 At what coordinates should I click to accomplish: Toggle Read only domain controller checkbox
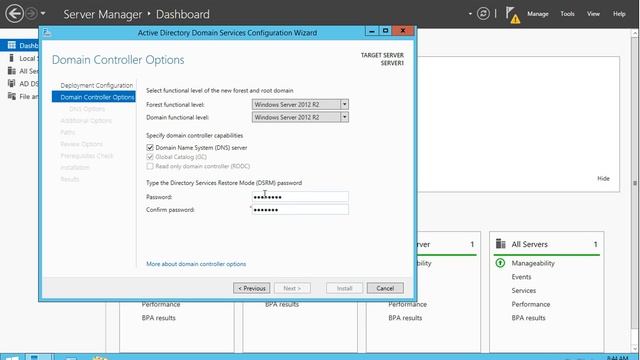(x=150, y=166)
